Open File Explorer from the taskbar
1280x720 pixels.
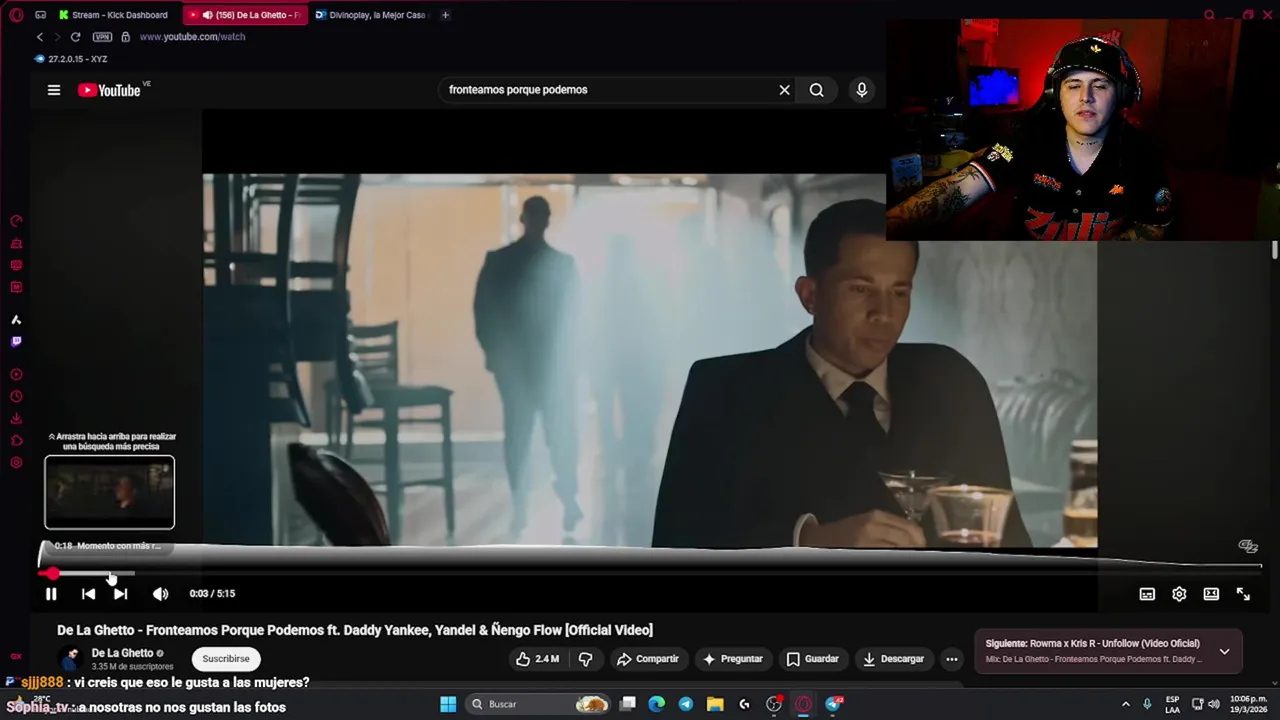pos(715,704)
